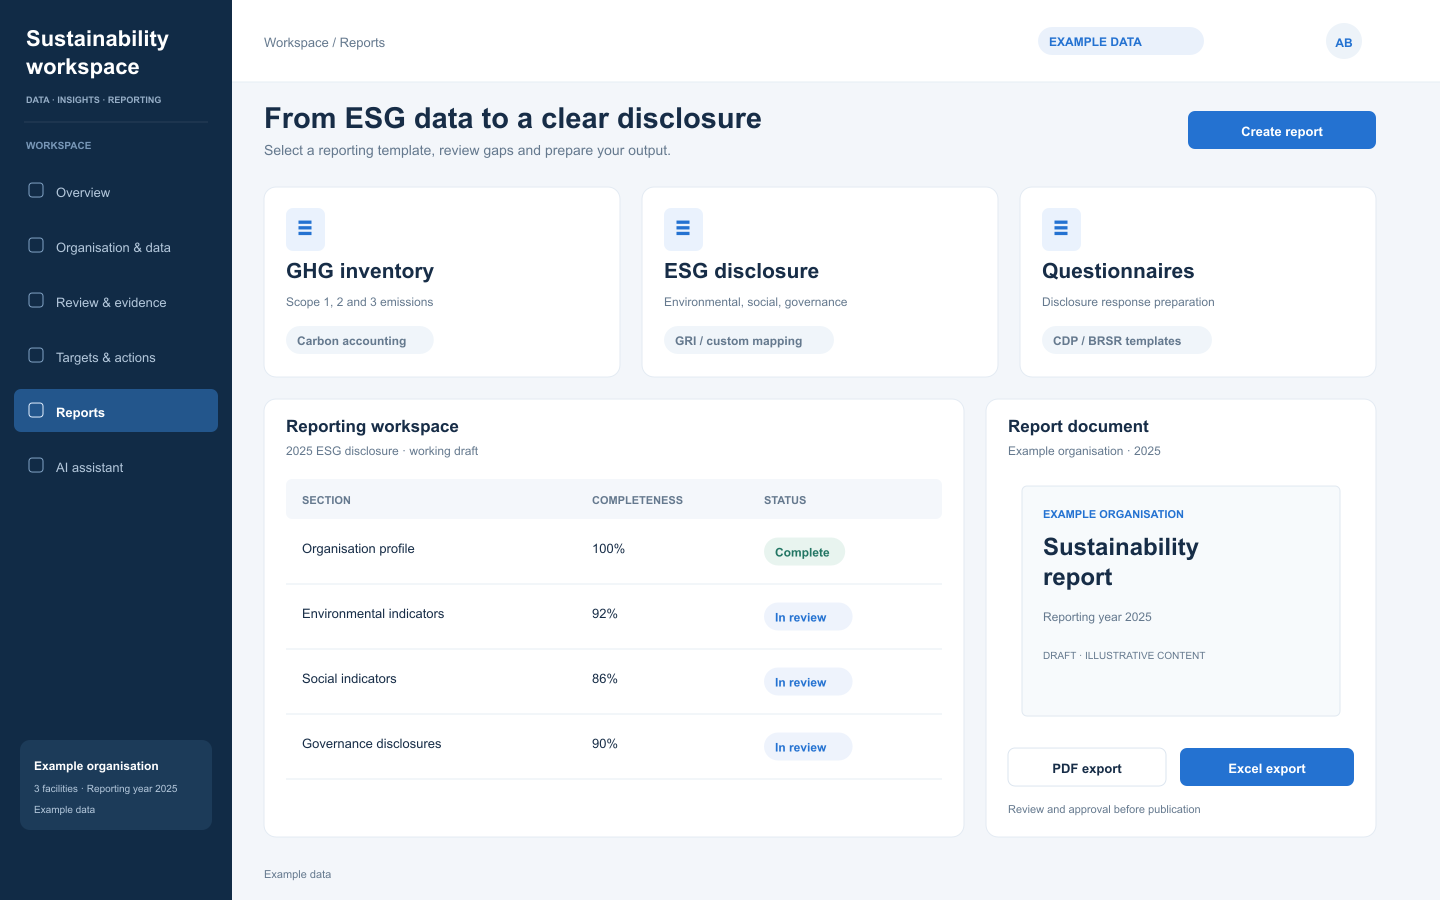Click the Overview sidebar square icon
The height and width of the screenshot is (900, 1440).
pos(36,190)
